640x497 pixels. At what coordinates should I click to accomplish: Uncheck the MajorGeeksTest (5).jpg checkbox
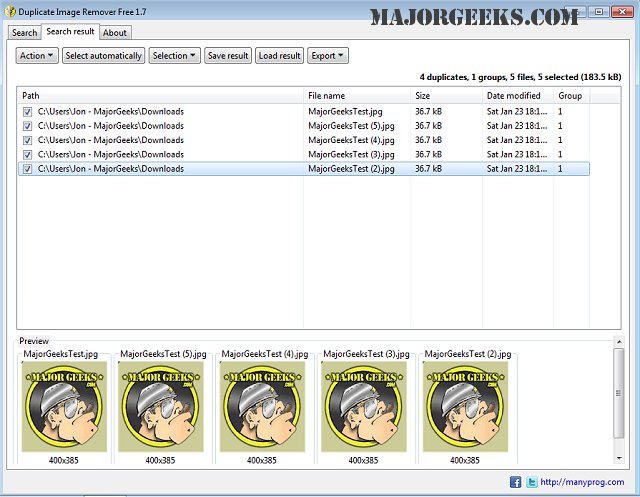tap(27, 126)
